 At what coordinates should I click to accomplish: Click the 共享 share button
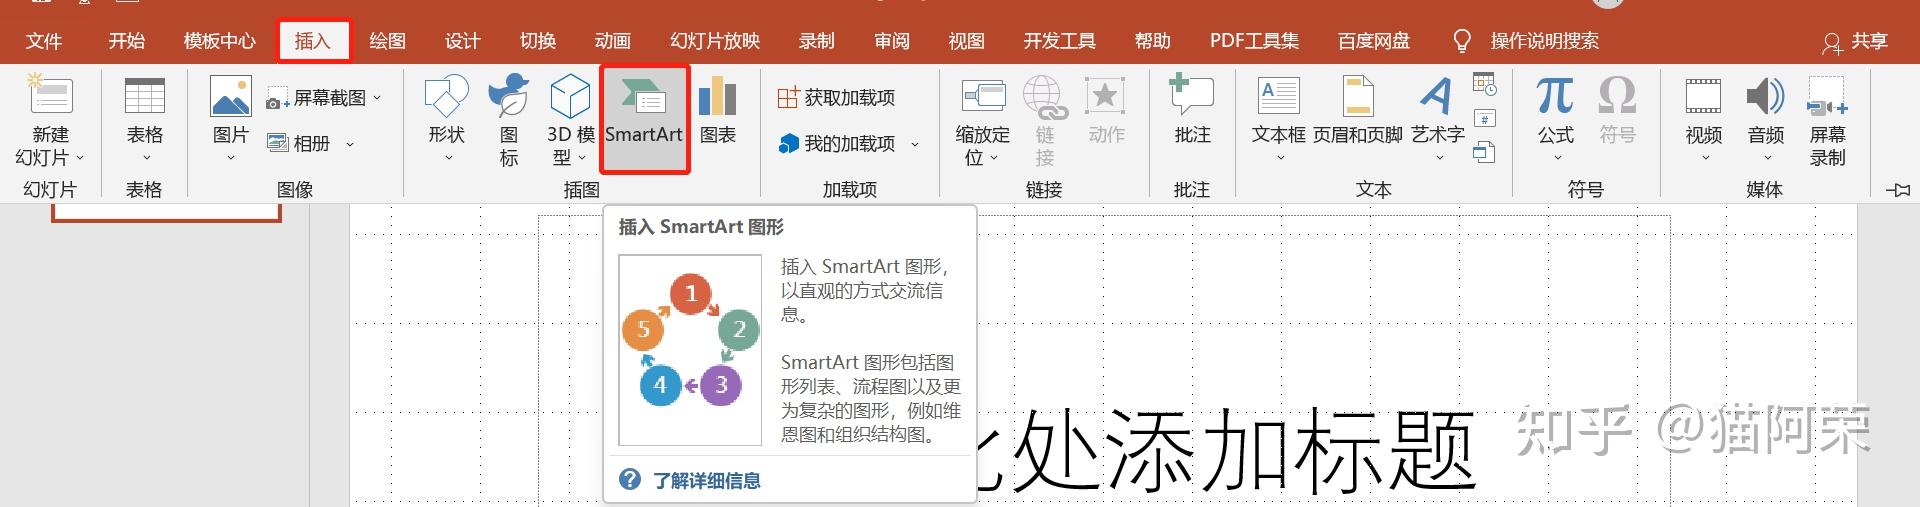coord(1855,41)
